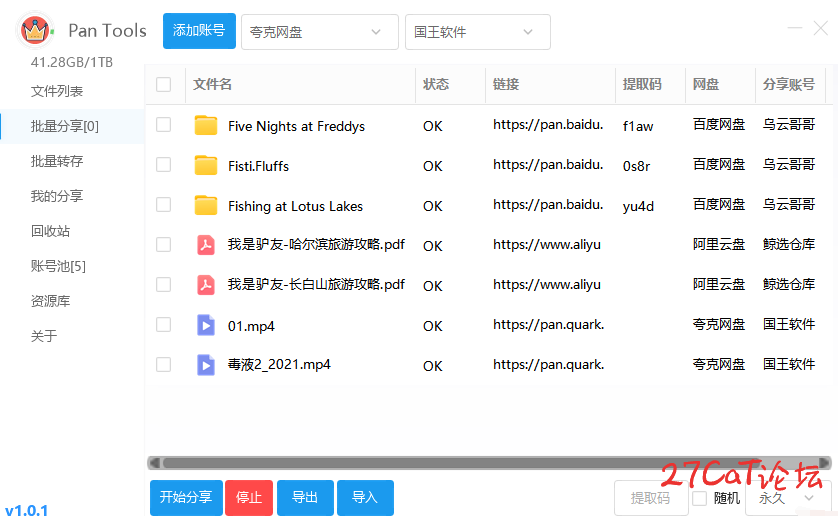Image resolution: width=838 pixels, height=516 pixels.
Task: Click the 添加账号 button
Action: pyautogui.click(x=199, y=31)
